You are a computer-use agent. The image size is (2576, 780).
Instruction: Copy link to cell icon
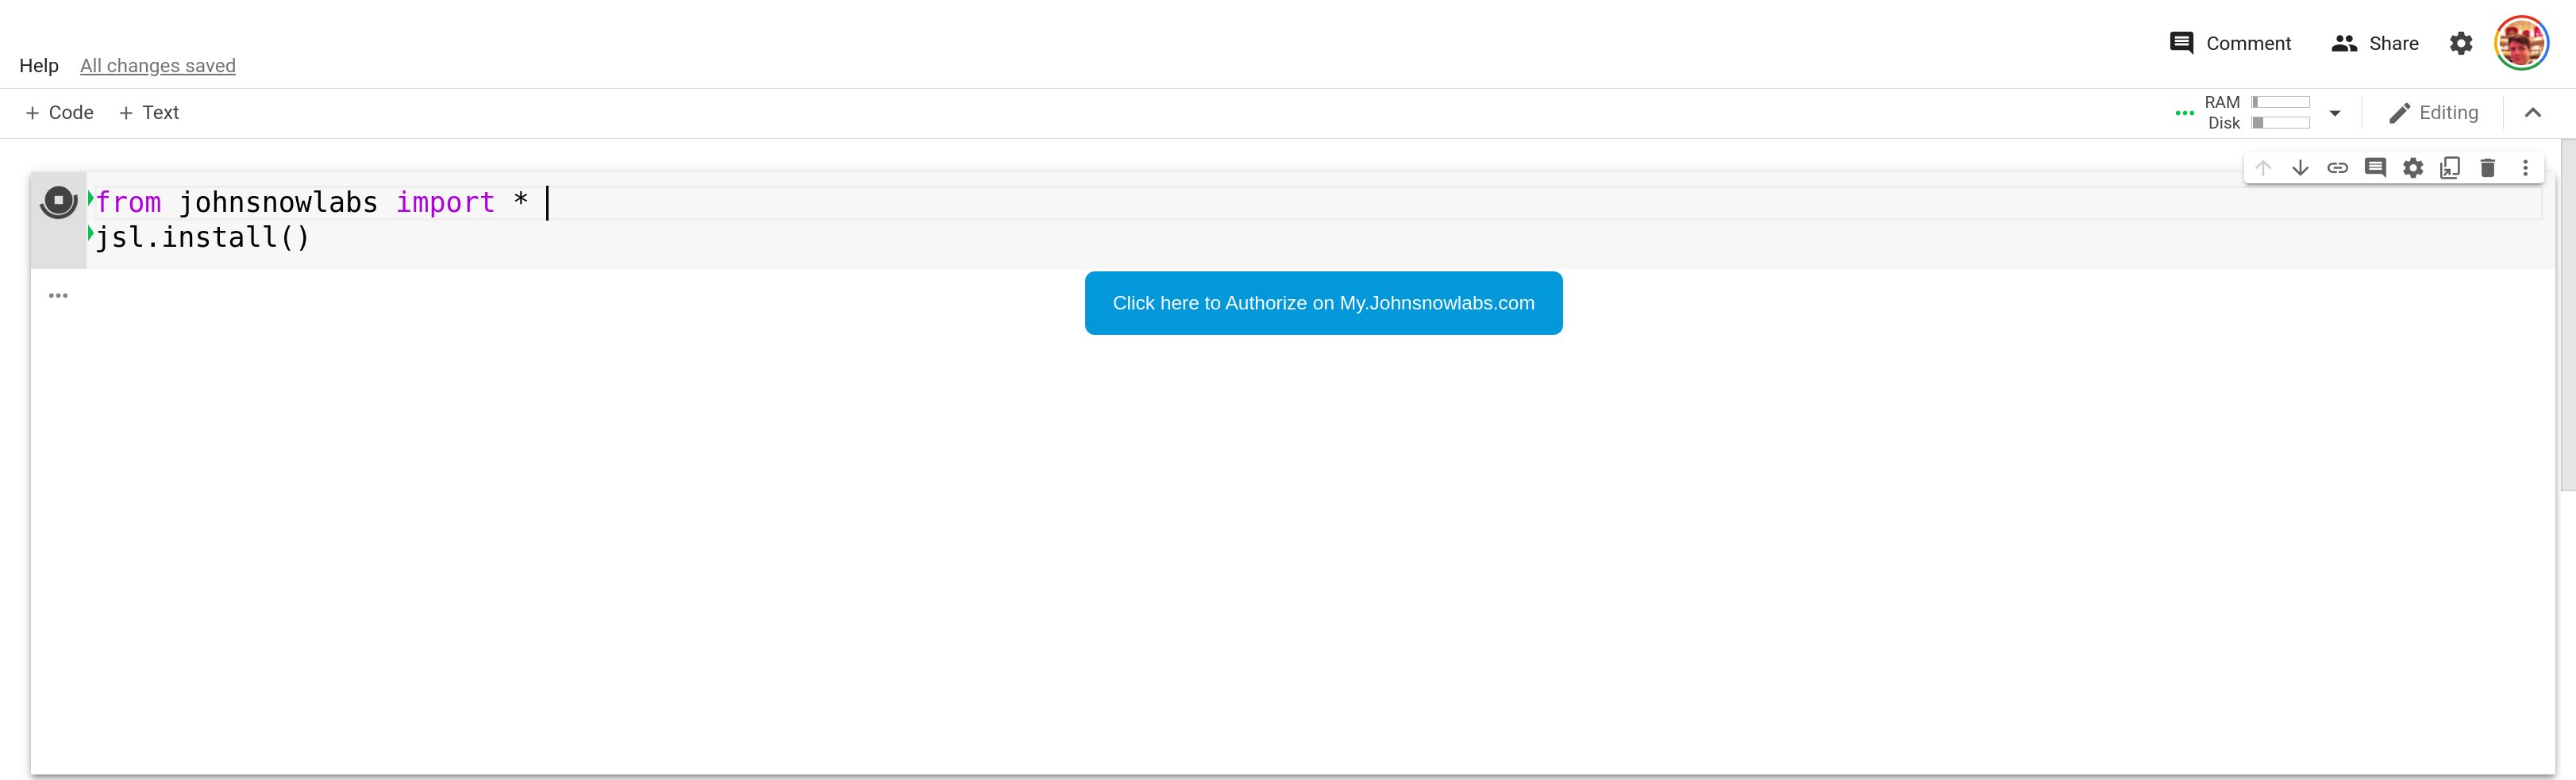pyautogui.click(x=2337, y=168)
